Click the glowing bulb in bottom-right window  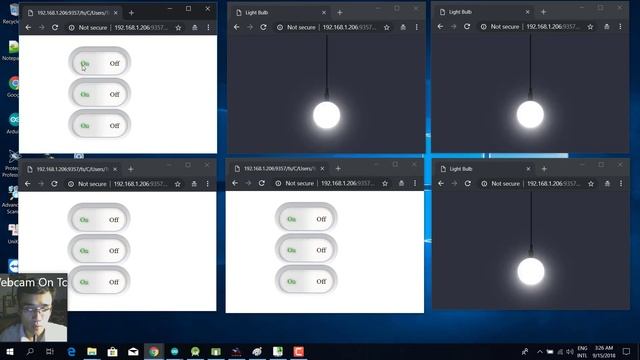531,271
